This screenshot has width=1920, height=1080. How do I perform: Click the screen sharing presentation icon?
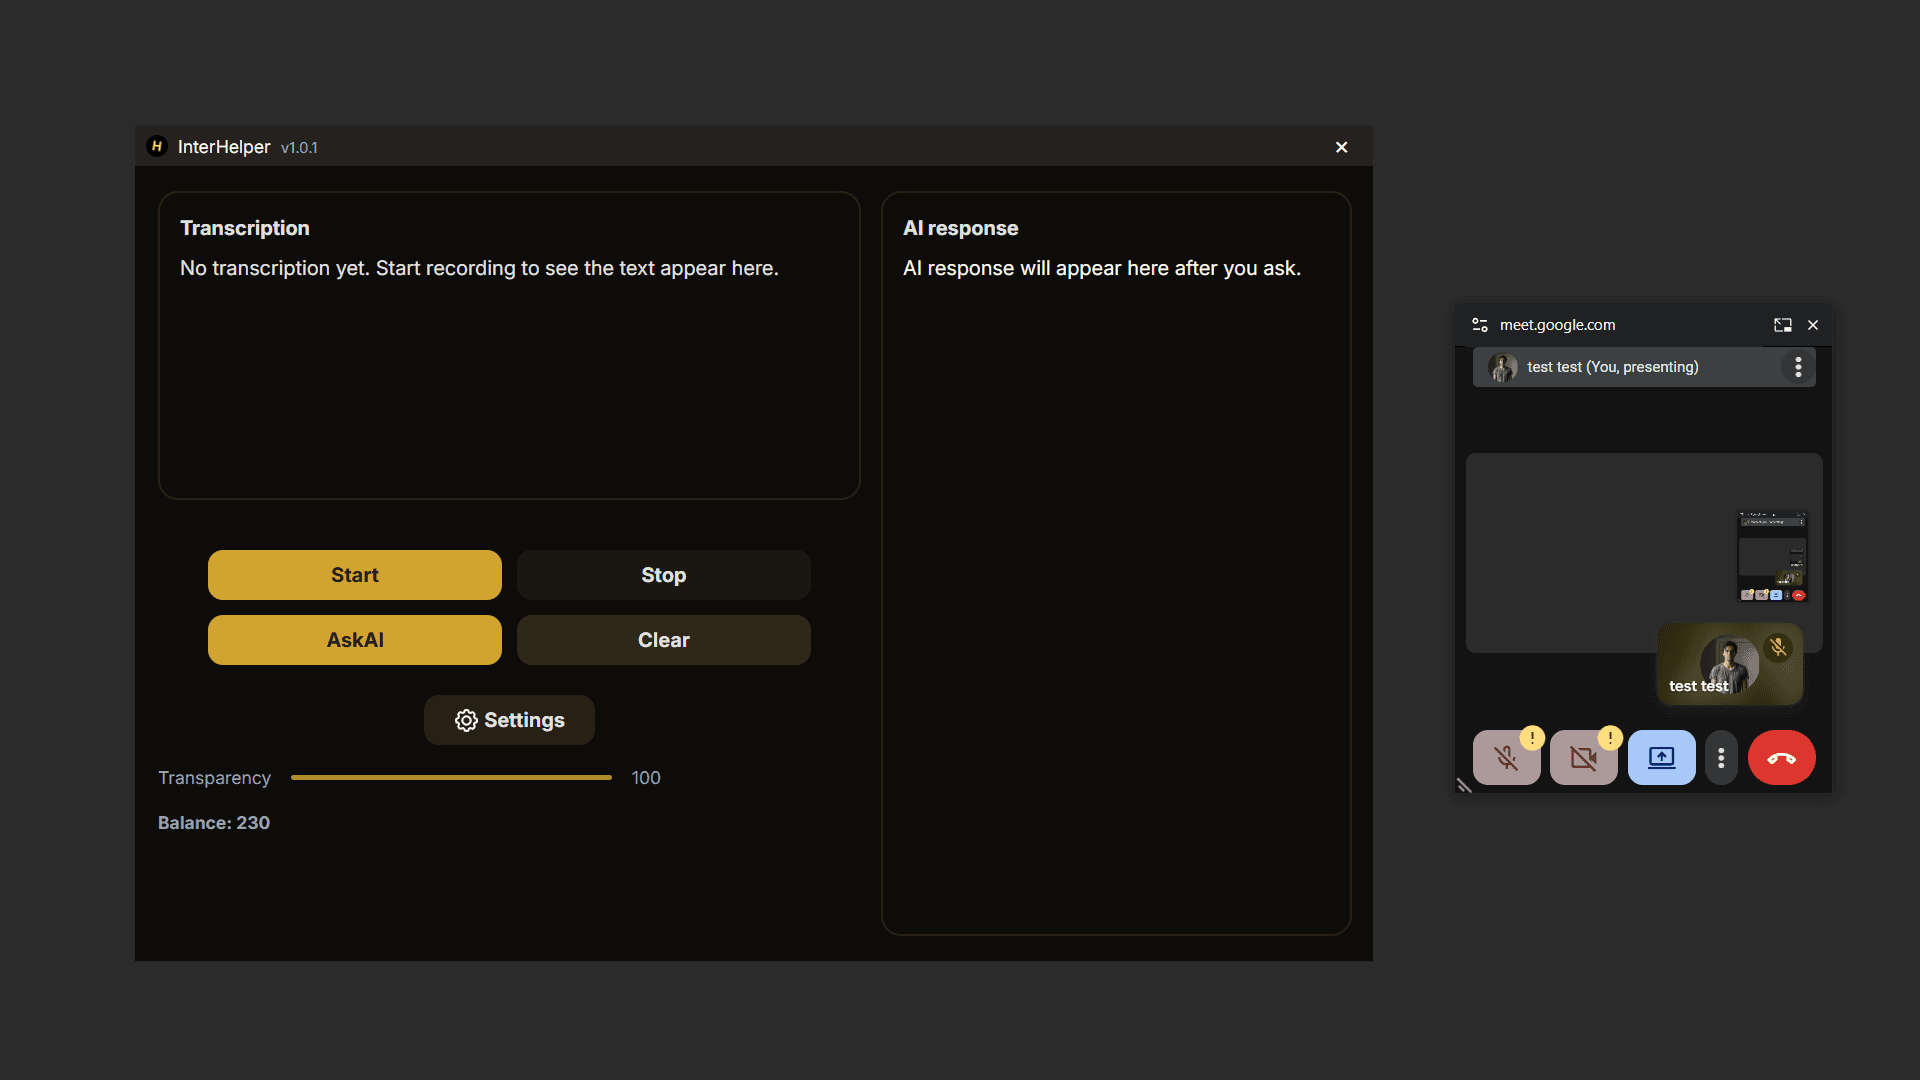(1661, 757)
